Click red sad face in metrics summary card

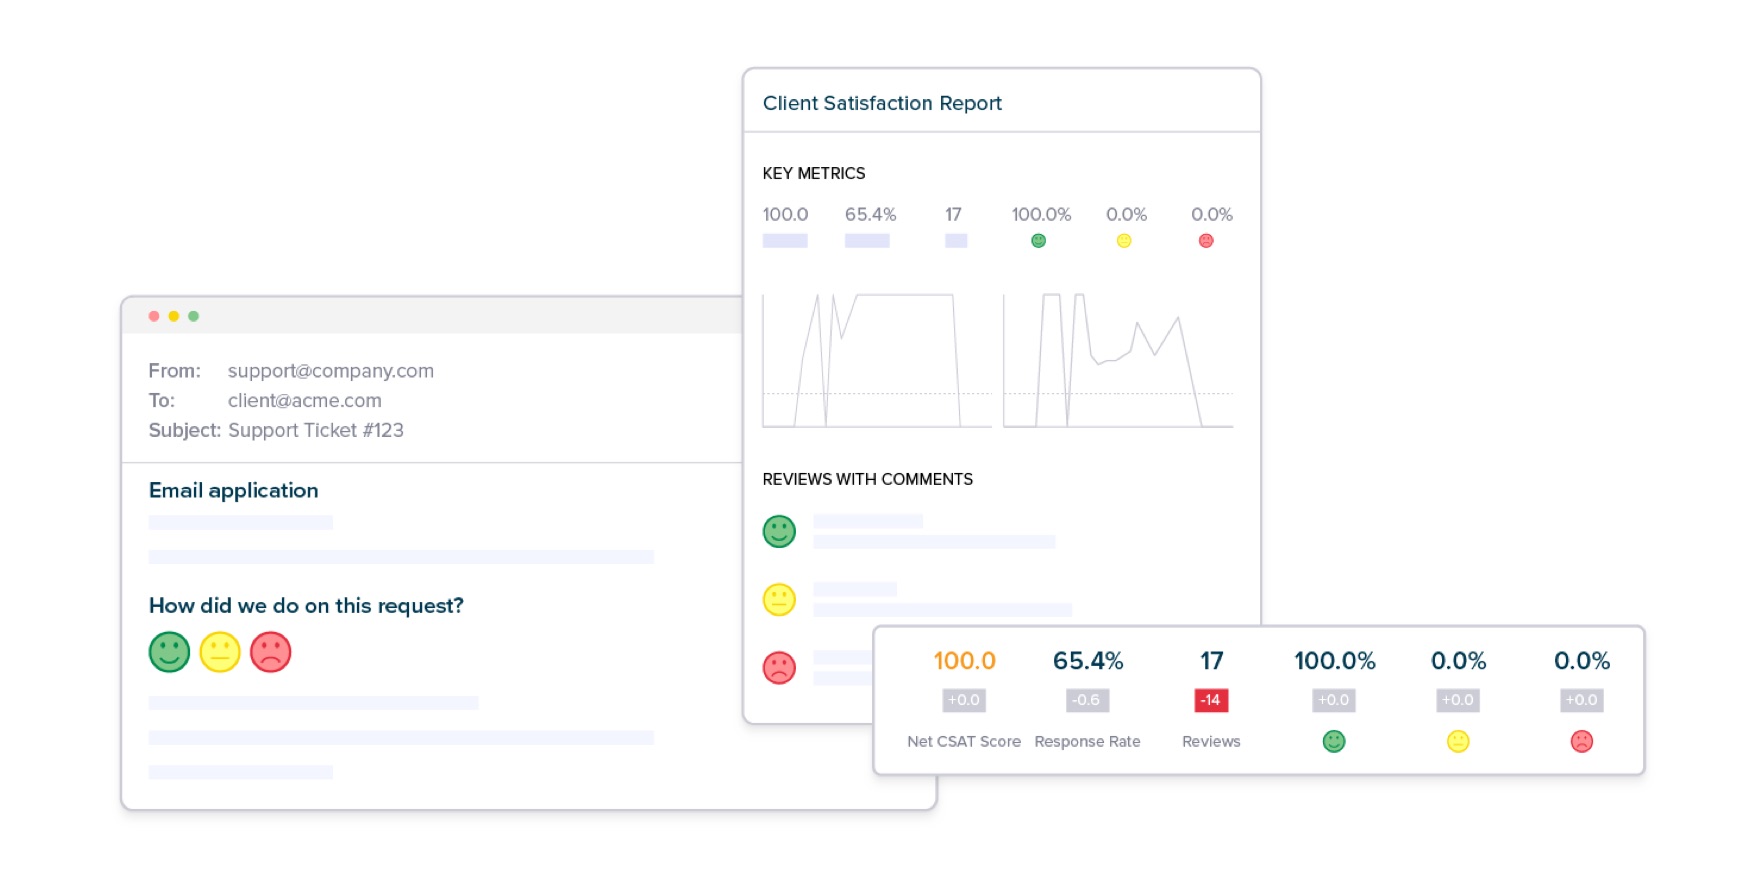[x=1581, y=741]
